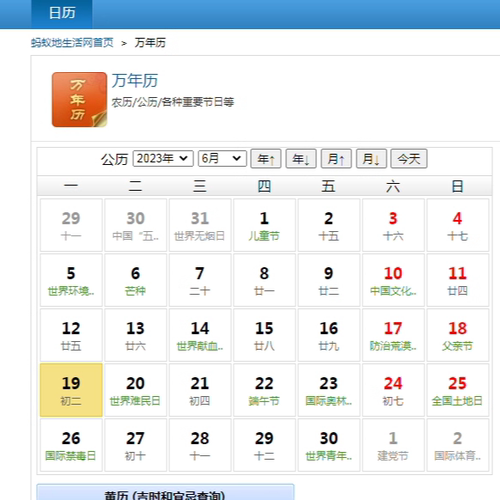Select June 8 廿一 cell
The image size is (500, 500).
pyautogui.click(x=264, y=280)
